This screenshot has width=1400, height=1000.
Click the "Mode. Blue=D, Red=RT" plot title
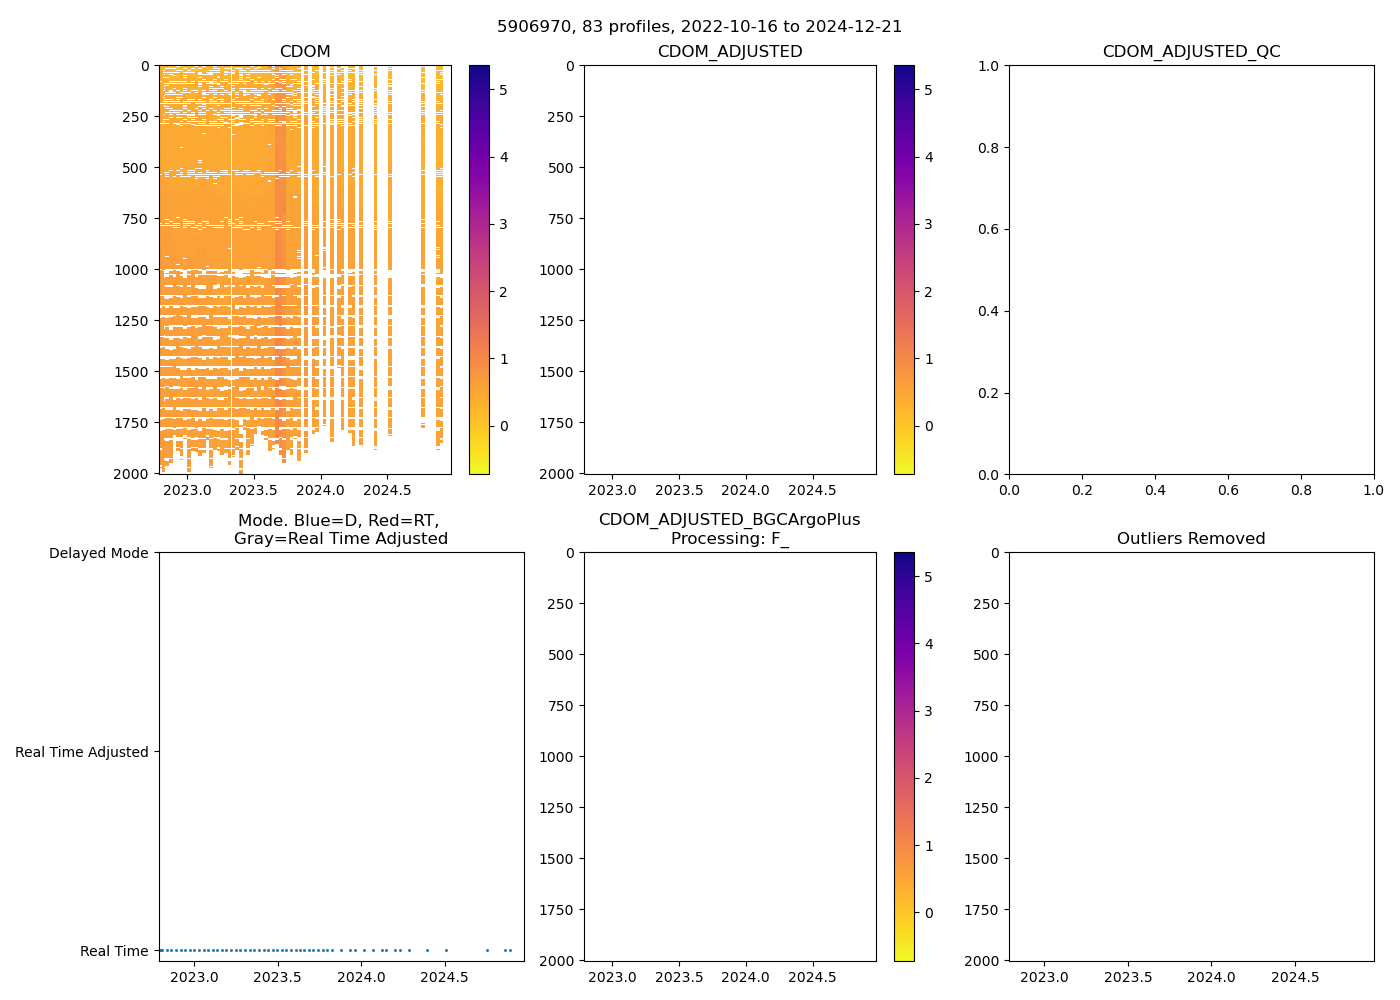point(340,530)
